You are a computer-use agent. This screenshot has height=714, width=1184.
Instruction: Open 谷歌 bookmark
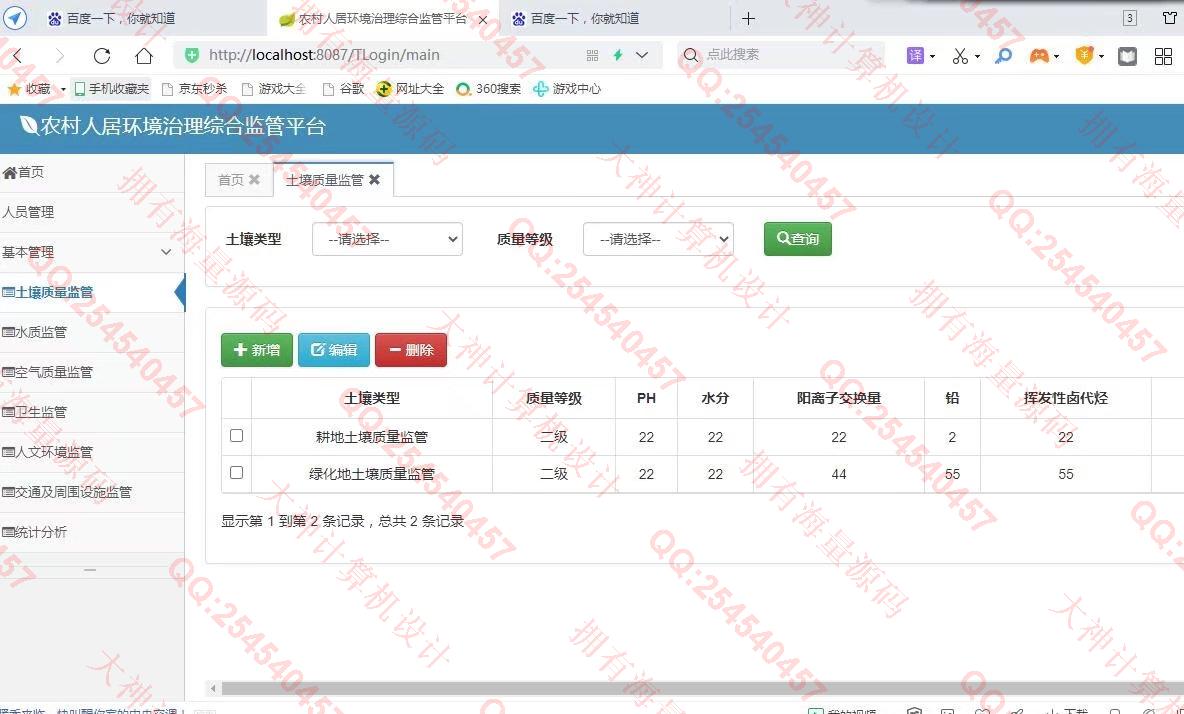(x=344, y=89)
